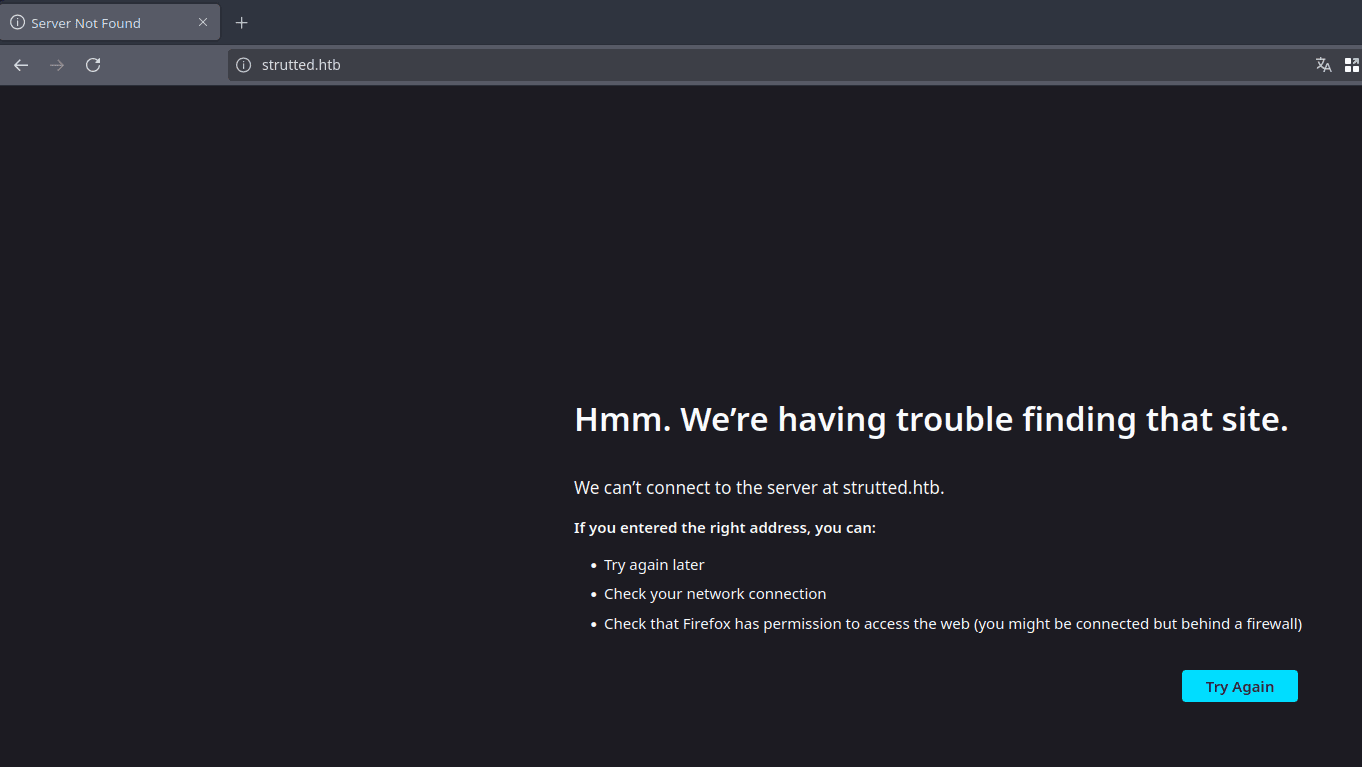The height and width of the screenshot is (767, 1362).
Task: Click the translate page icon
Action: [1323, 65]
